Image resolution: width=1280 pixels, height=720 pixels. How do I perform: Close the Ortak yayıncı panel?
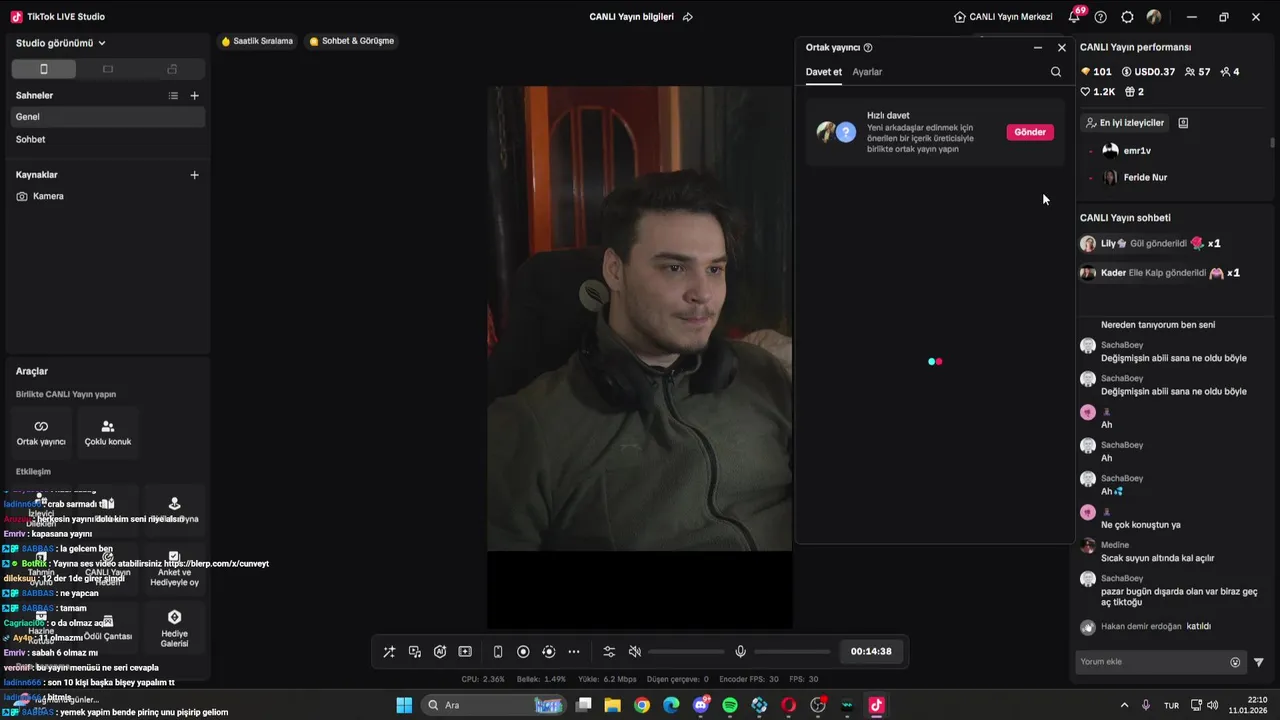click(1062, 48)
